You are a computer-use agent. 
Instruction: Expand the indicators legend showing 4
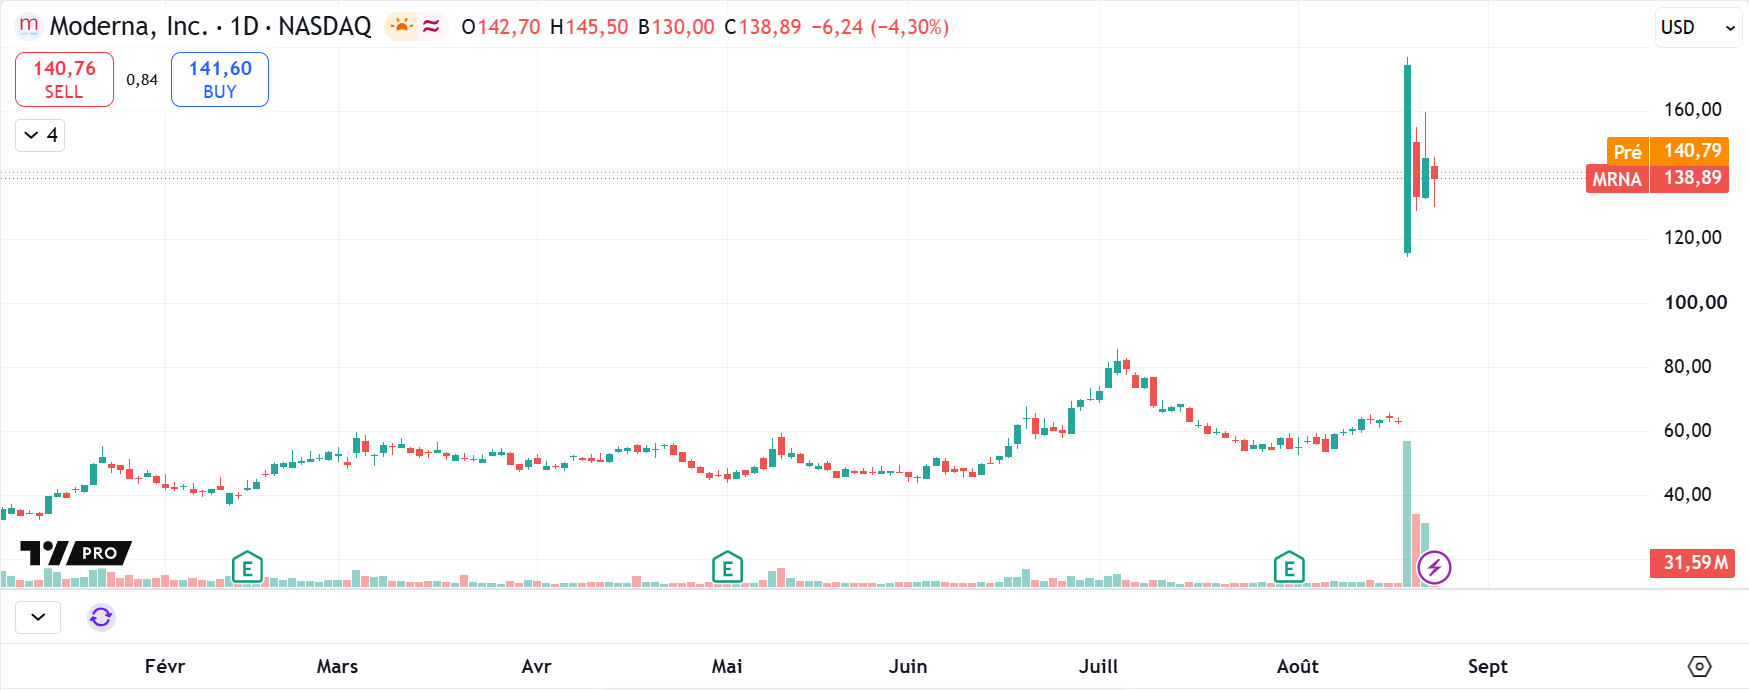40,135
